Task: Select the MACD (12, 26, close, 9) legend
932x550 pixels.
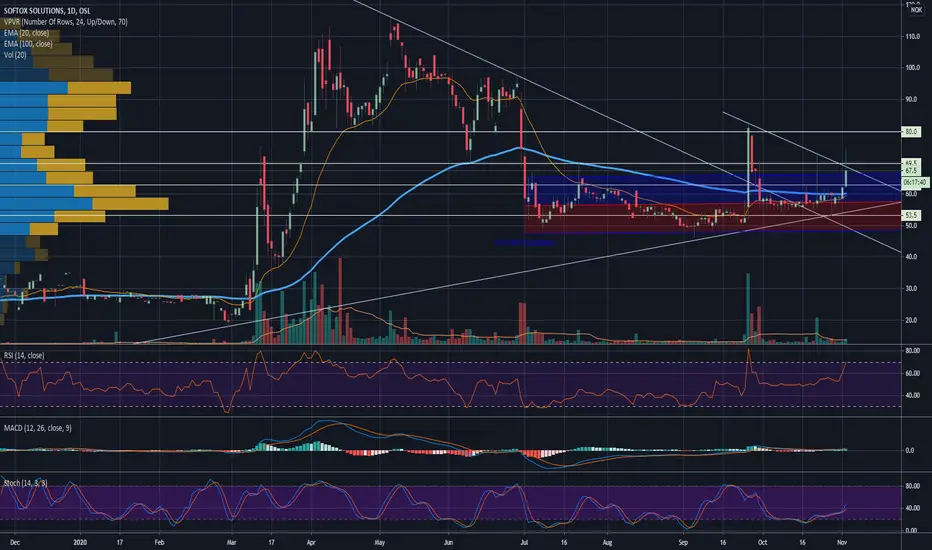Action: 38,428
